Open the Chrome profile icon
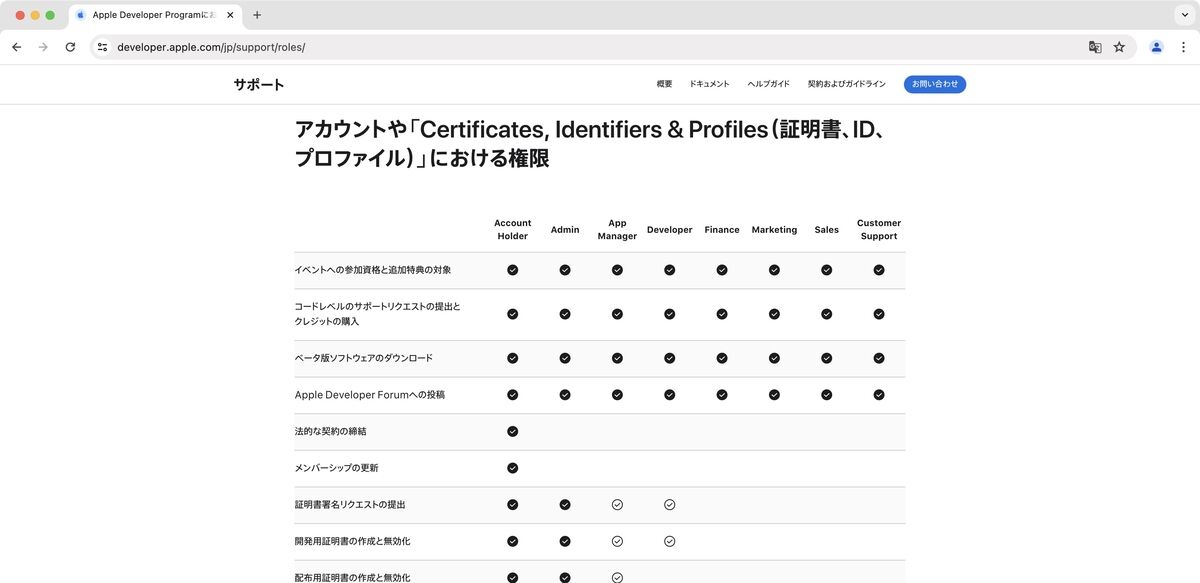1200x583 pixels. pyautogui.click(x=1157, y=47)
